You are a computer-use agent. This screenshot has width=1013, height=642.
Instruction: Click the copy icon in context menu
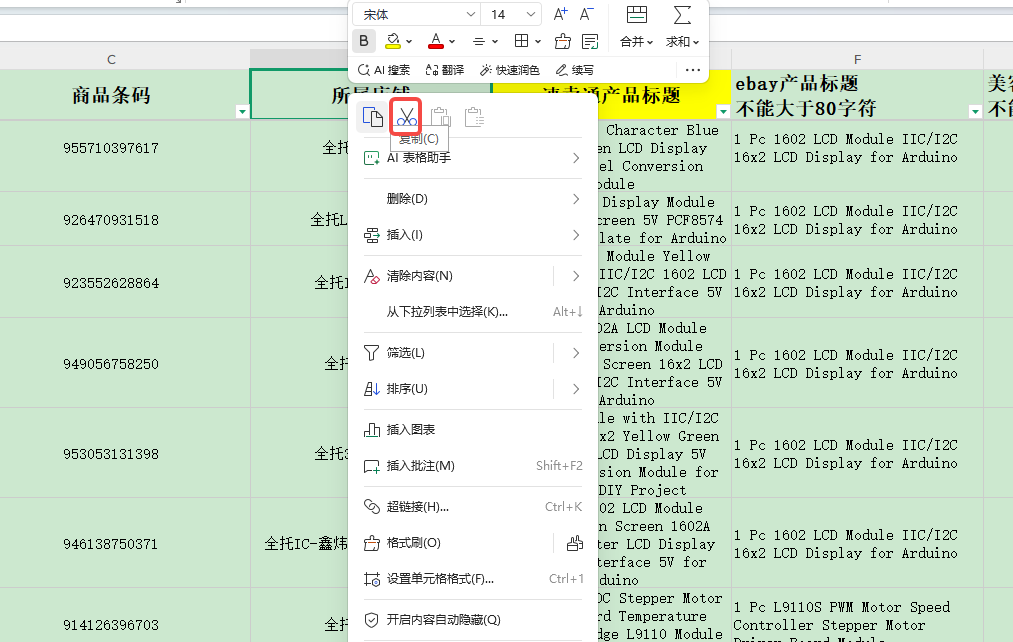point(373,117)
